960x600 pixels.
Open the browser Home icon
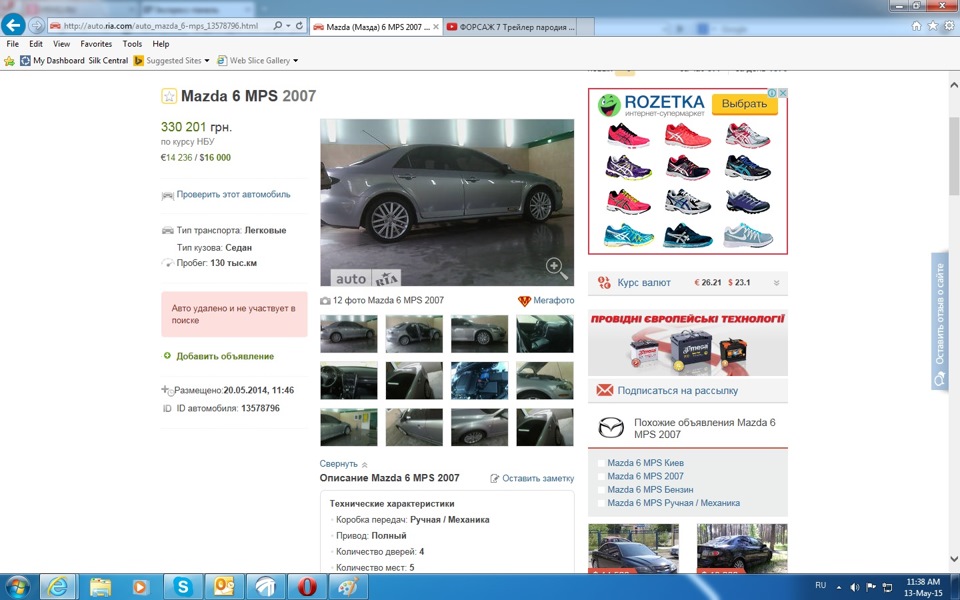click(917, 26)
